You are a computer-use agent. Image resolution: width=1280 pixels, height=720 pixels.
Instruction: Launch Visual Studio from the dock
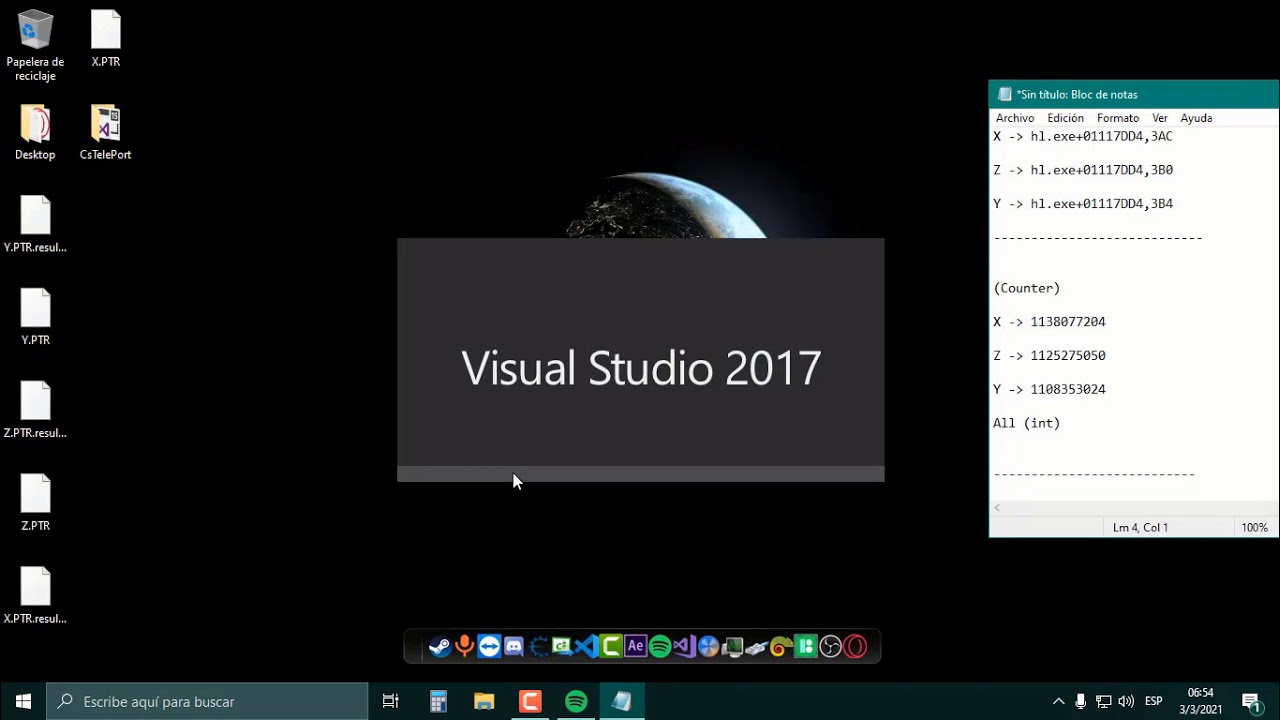(684, 647)
